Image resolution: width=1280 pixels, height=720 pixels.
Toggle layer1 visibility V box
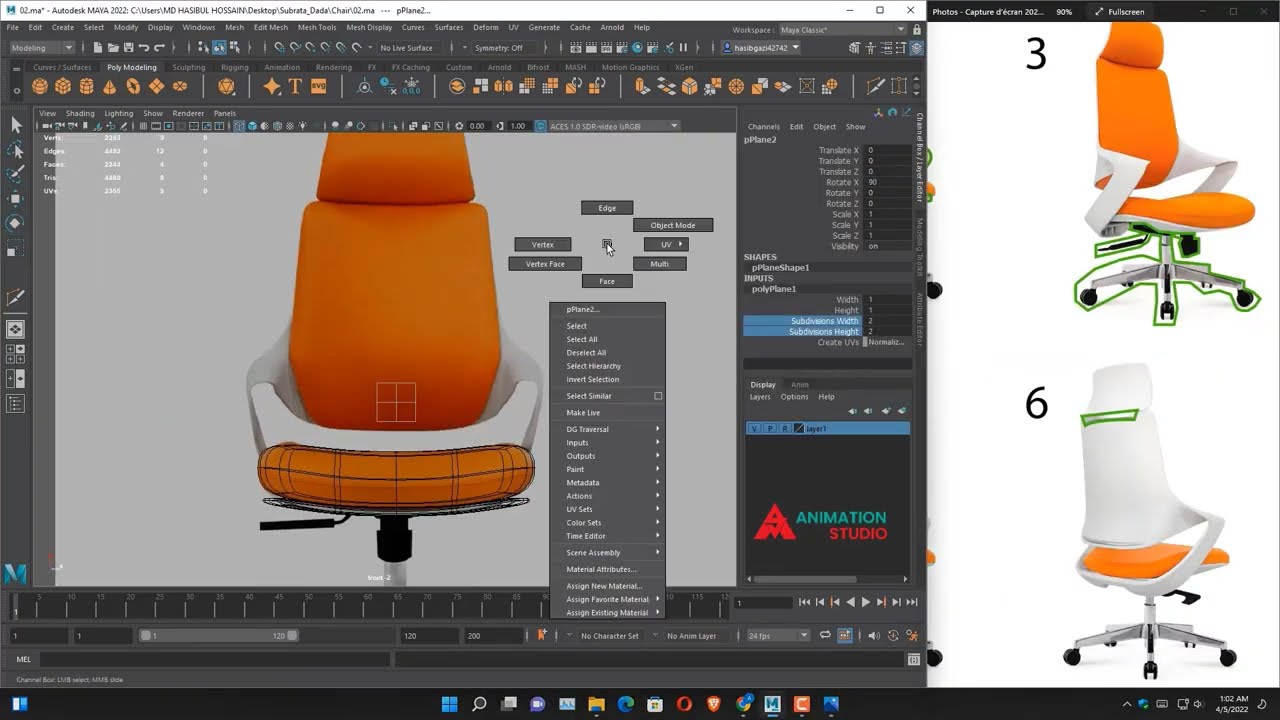[x=755, y=428]
